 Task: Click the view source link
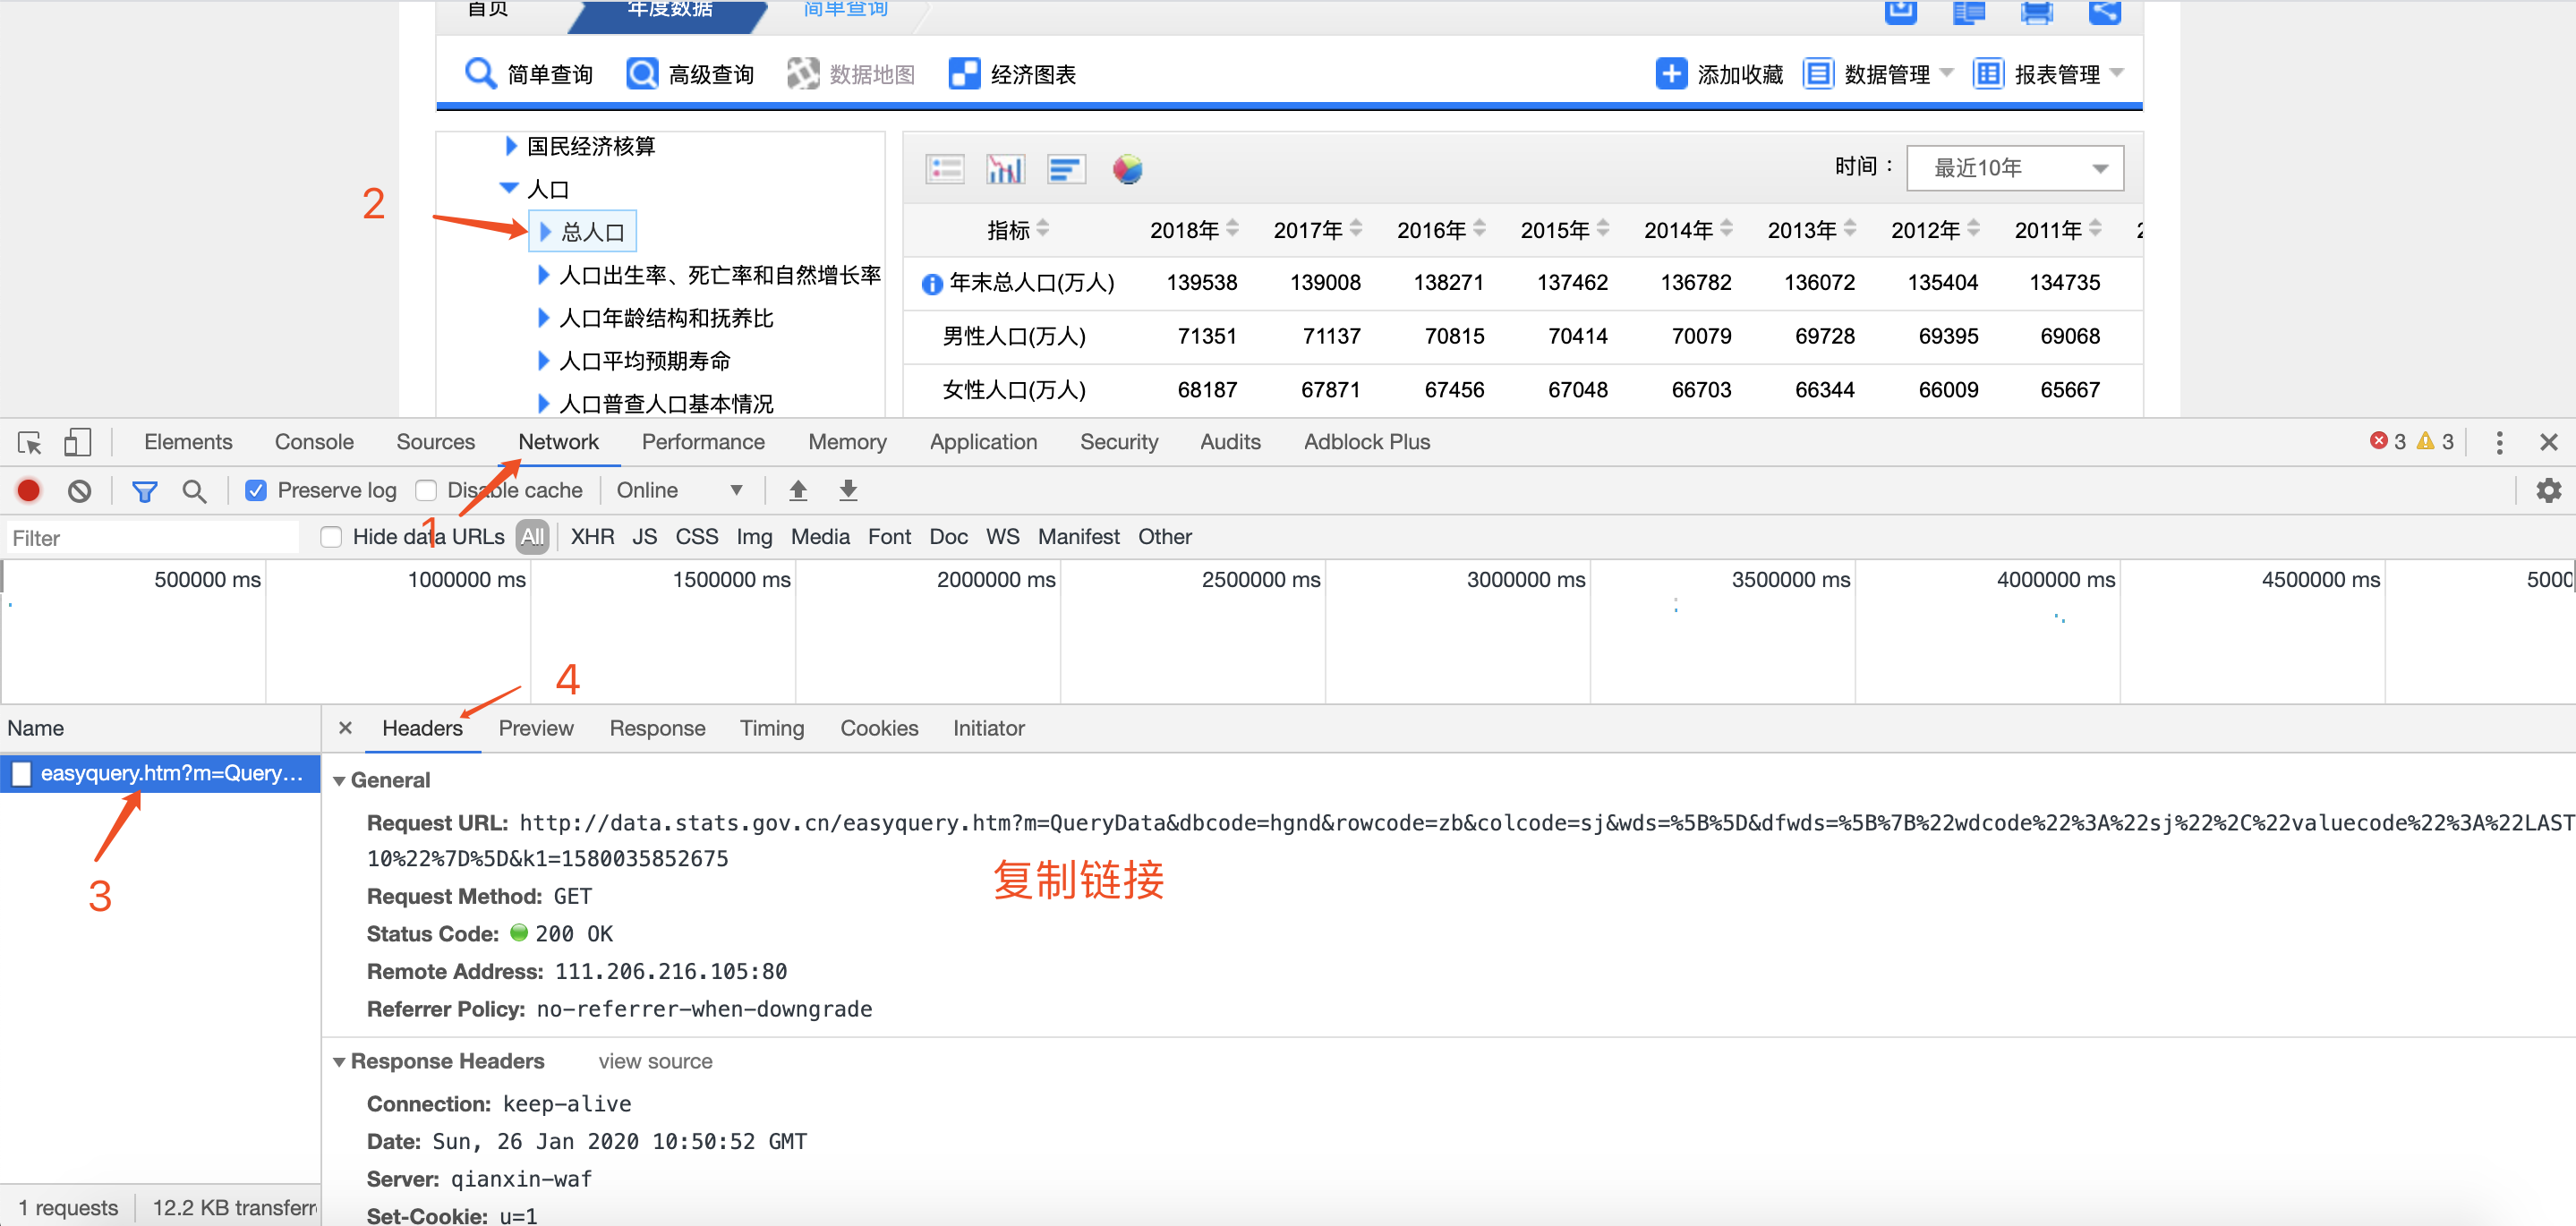[654, 1061]
